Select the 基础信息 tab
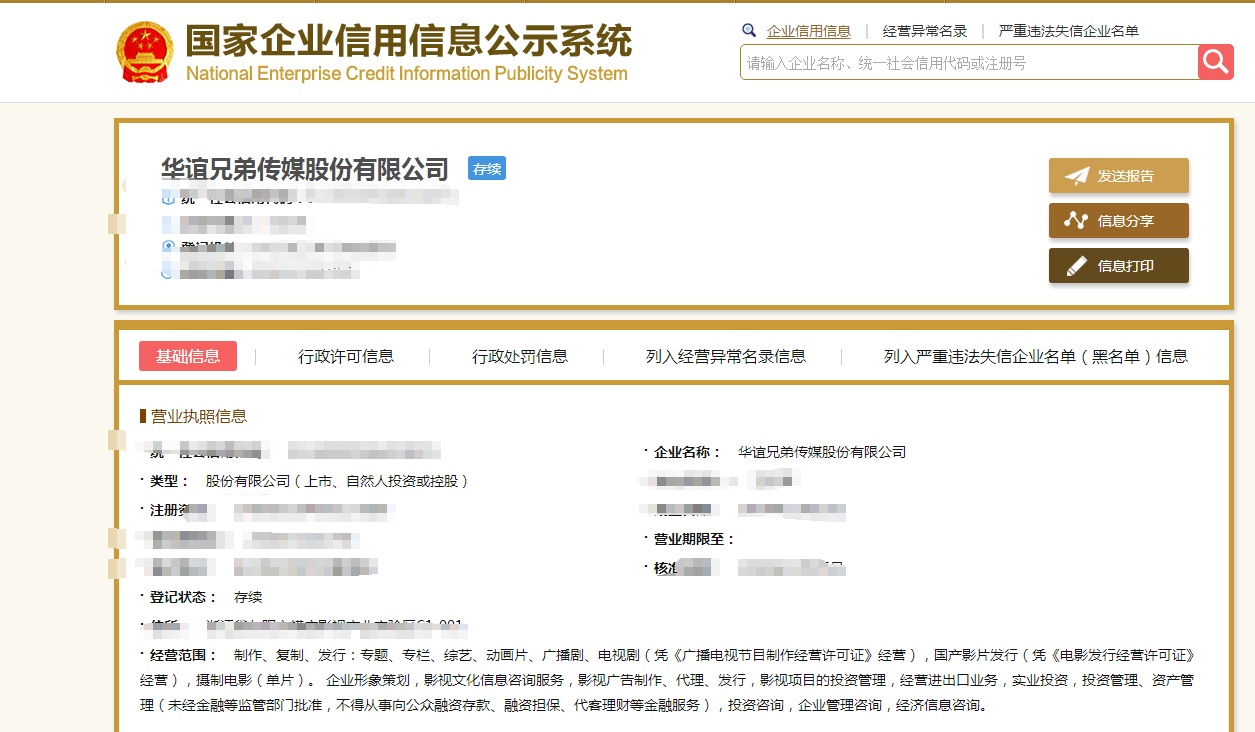This screenshot has width=1255, height=732. click(188, 355)
